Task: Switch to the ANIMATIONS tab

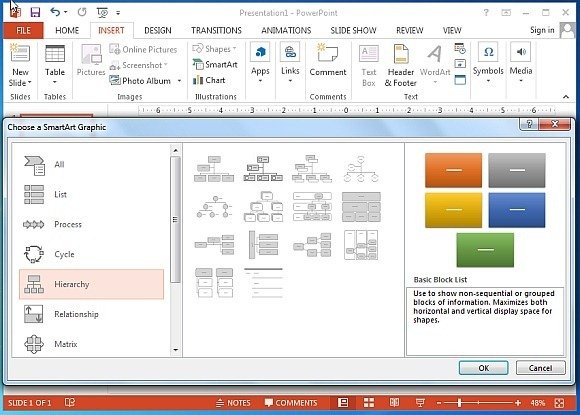Action: pos(286,30)
